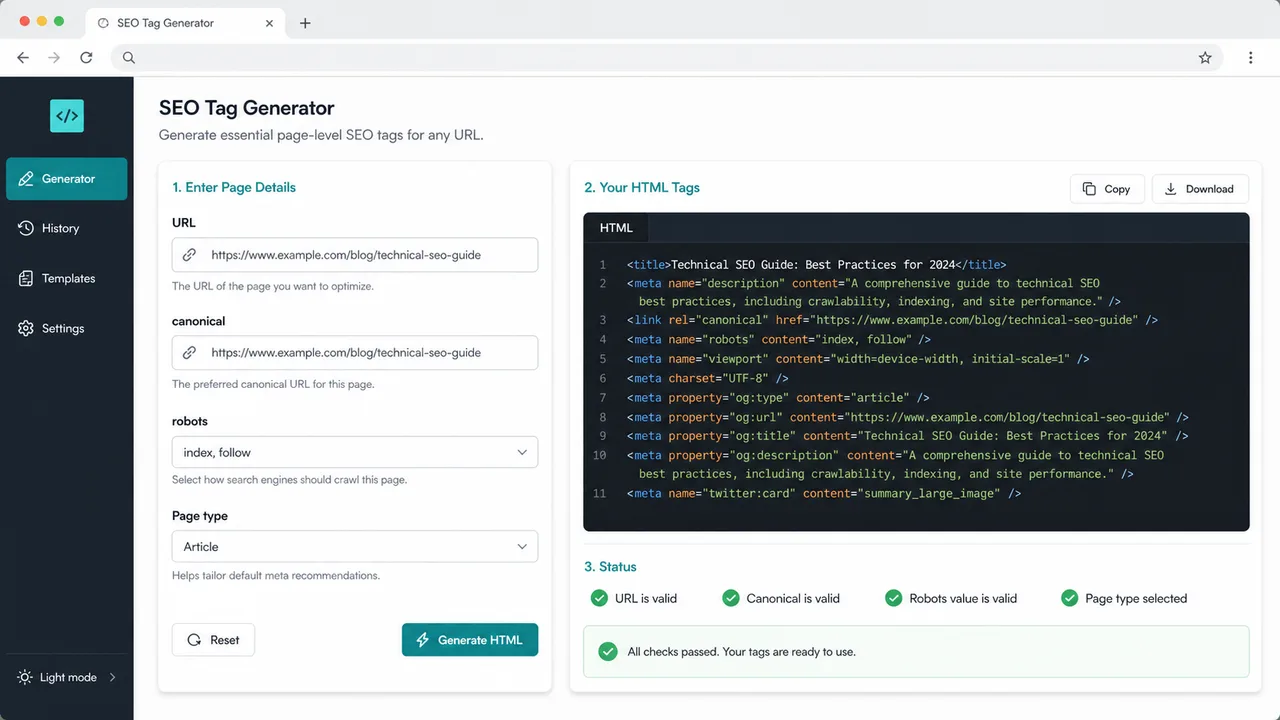
Task: Open the browser three-dot menu
Action: click(1250, 58)
